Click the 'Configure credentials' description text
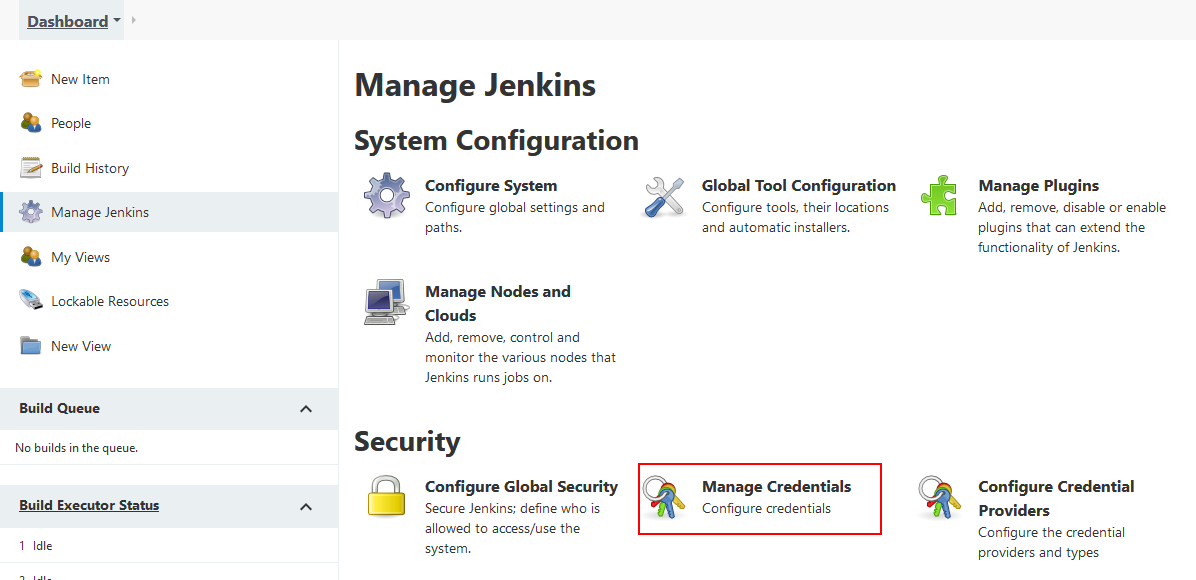 [767, 508]
